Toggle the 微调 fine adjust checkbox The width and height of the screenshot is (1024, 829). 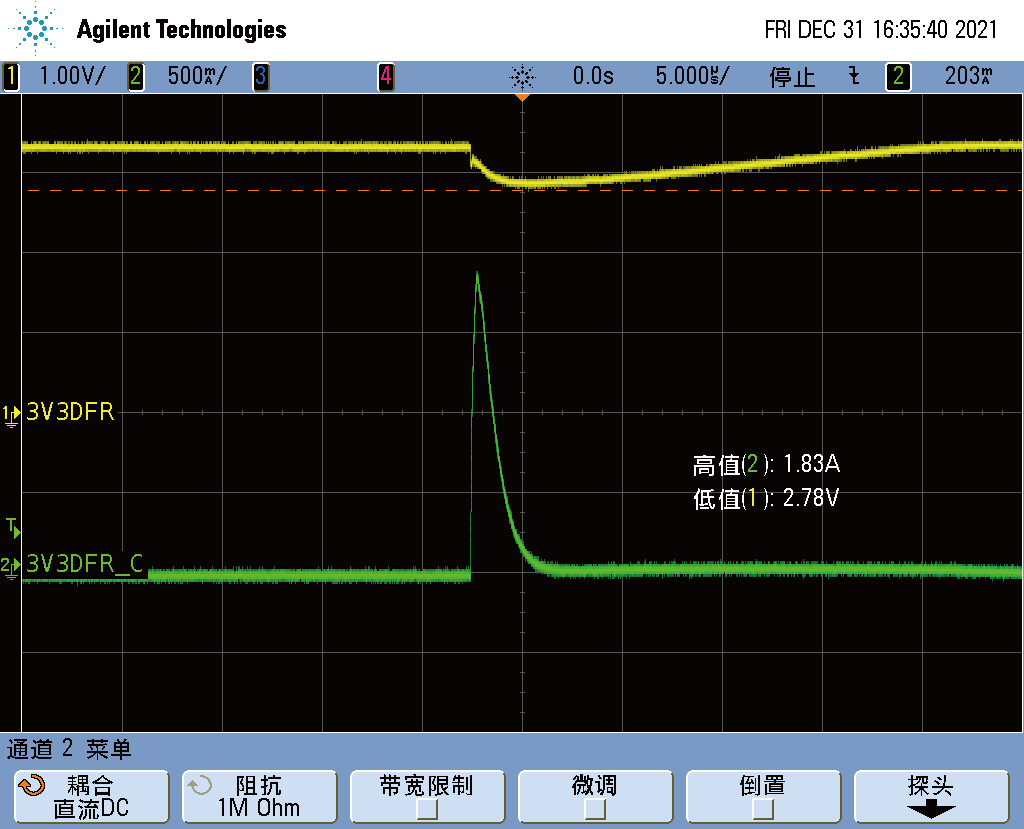coord(595,808)
